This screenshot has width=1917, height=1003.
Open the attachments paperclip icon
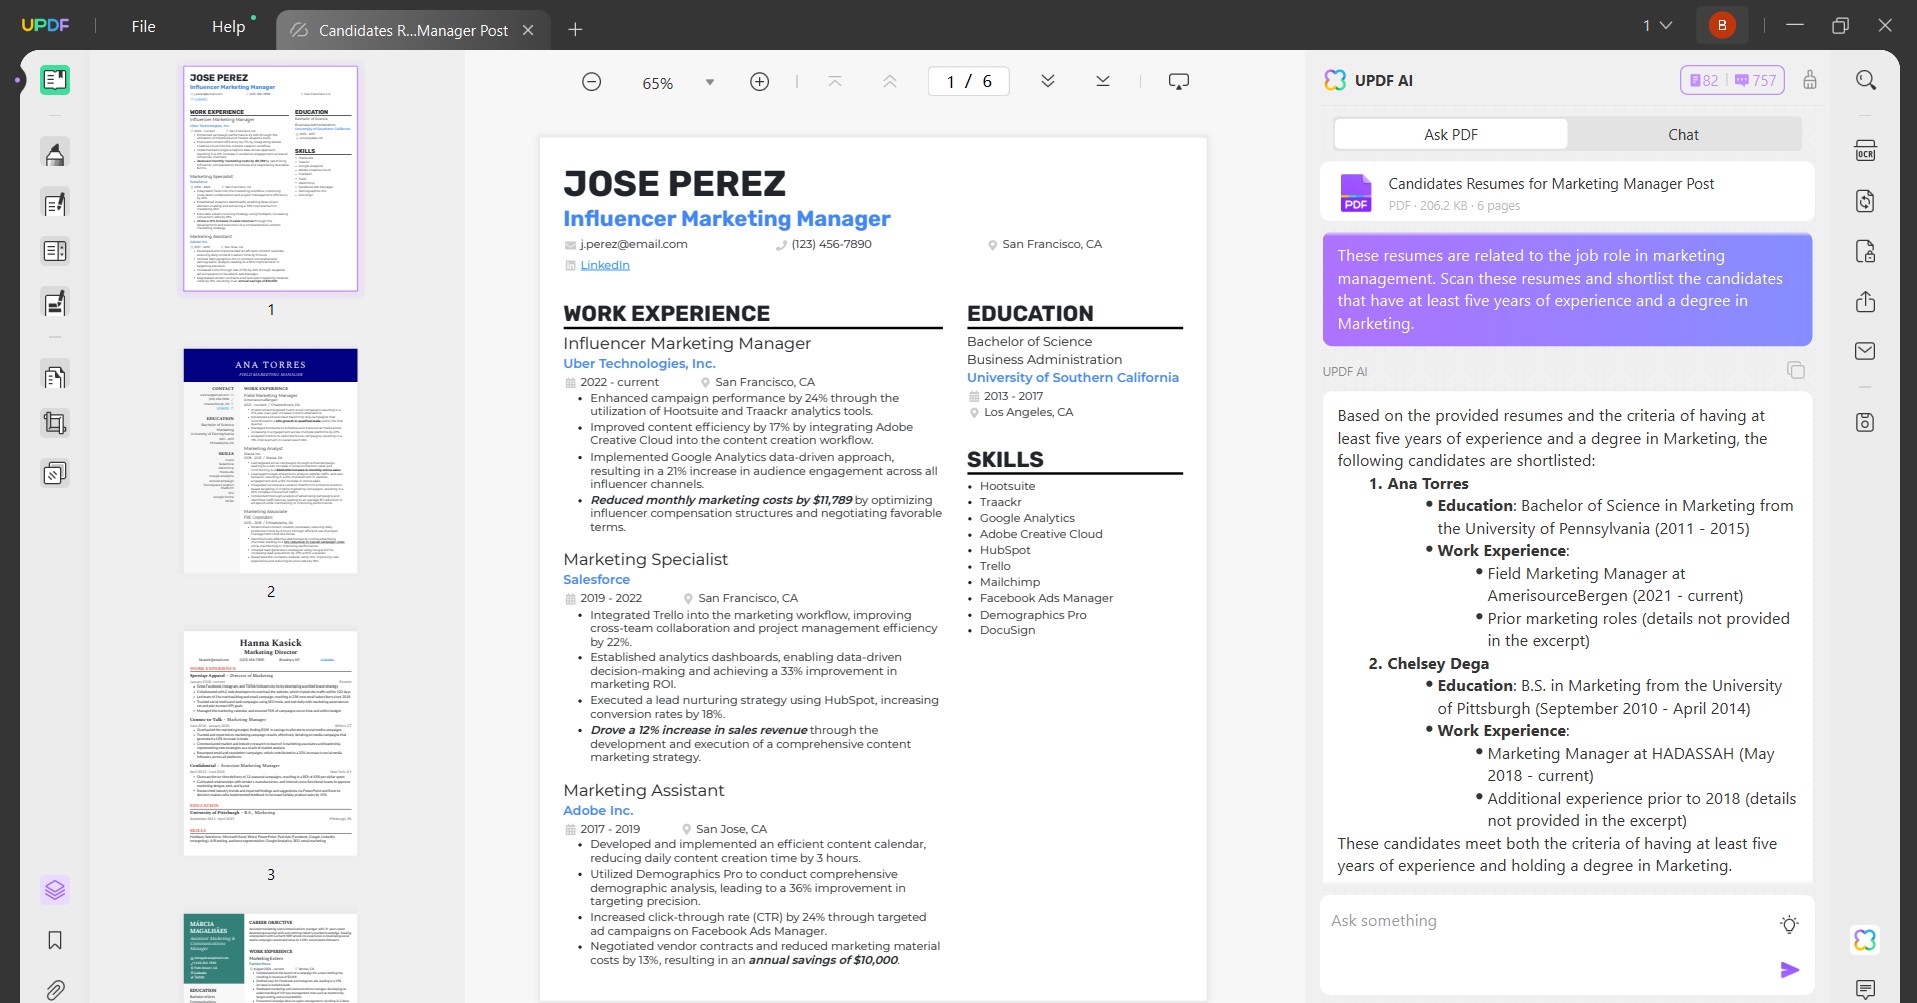[55, 990]
